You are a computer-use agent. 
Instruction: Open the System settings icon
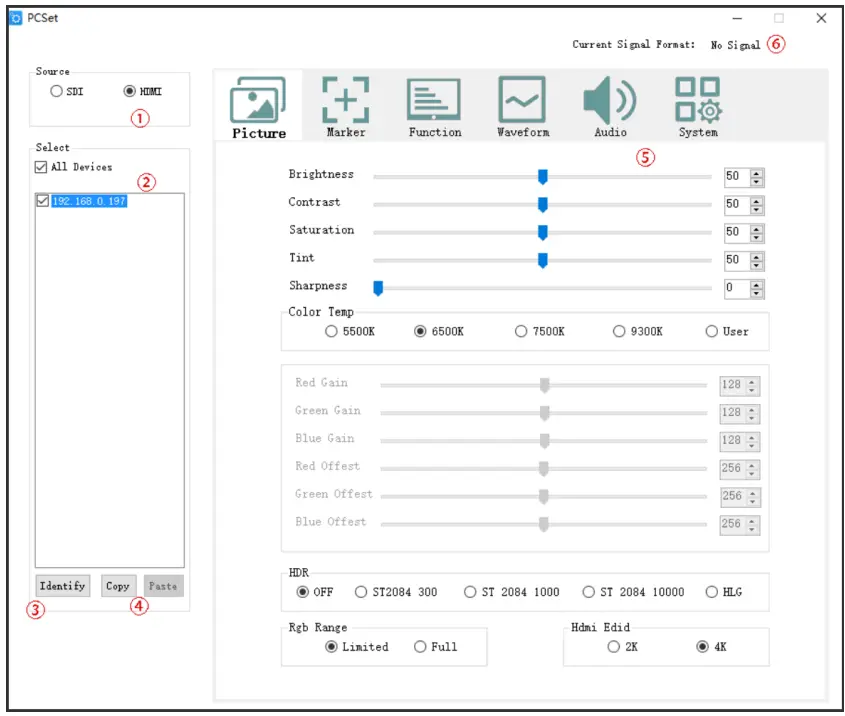(697, 100)
